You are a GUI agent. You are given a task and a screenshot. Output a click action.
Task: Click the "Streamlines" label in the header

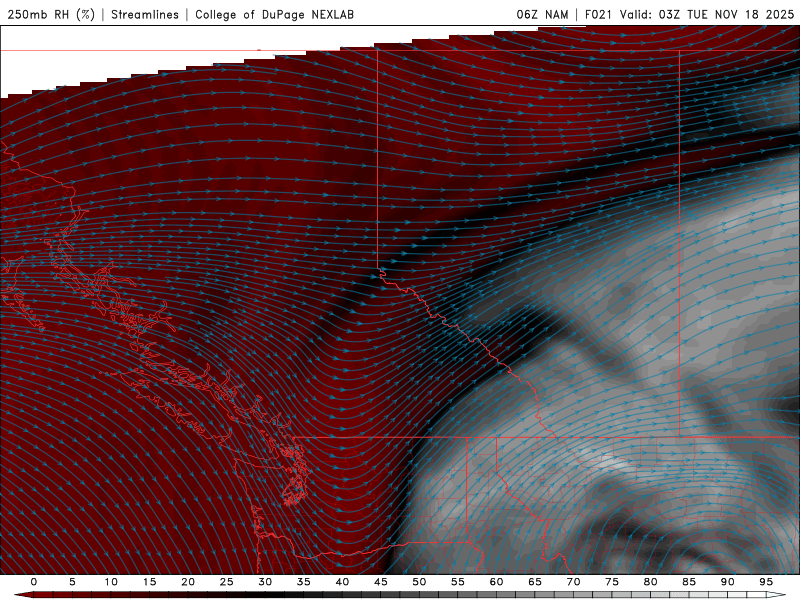(145, 14)
